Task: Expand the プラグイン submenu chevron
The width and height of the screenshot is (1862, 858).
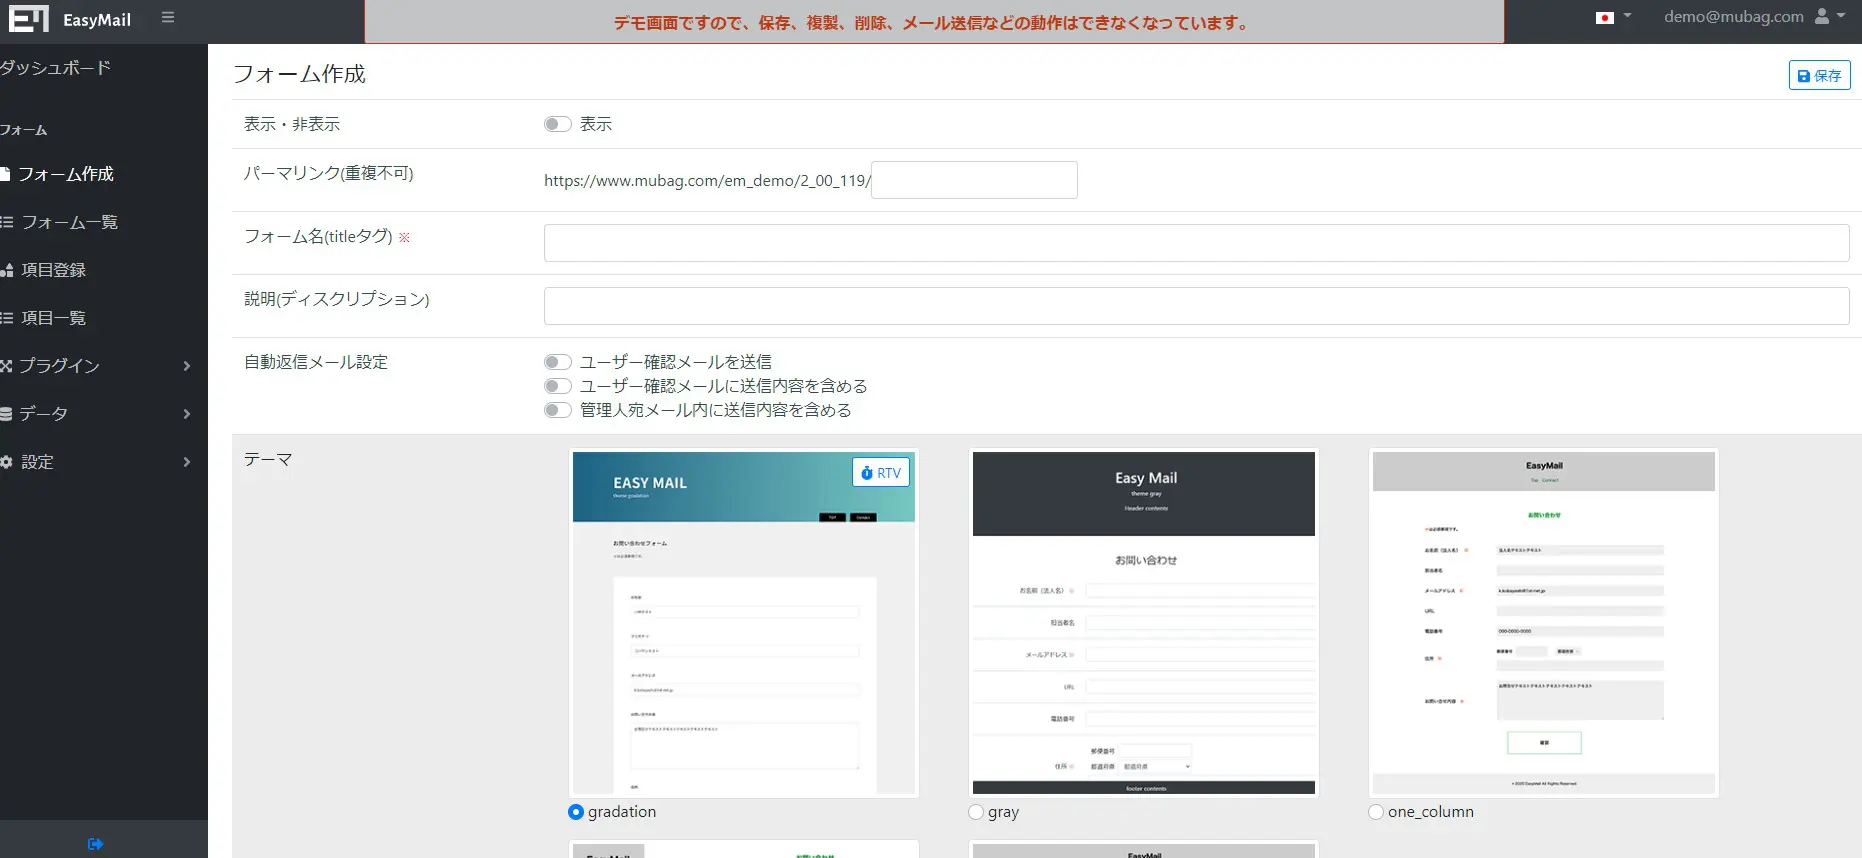Action: [x=187, y=366]
